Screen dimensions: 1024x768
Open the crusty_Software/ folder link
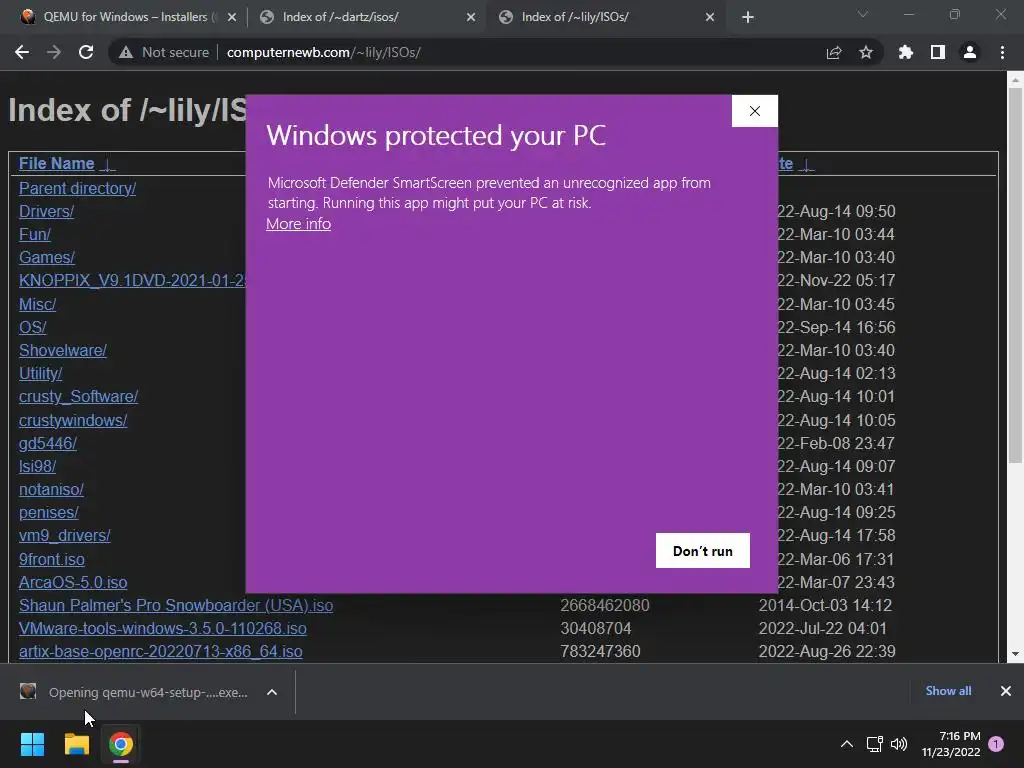78,396
